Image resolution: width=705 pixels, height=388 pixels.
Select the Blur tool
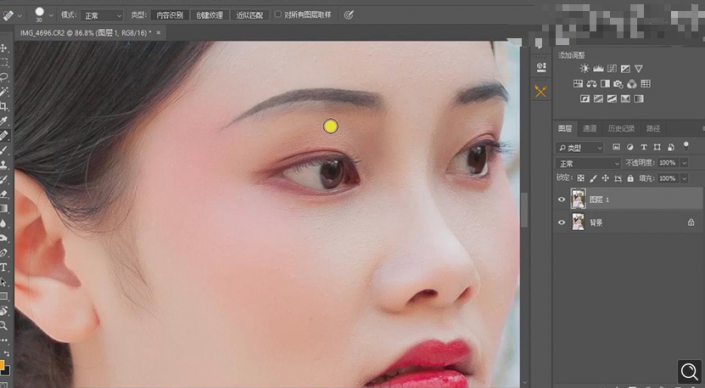pos(4,223)
